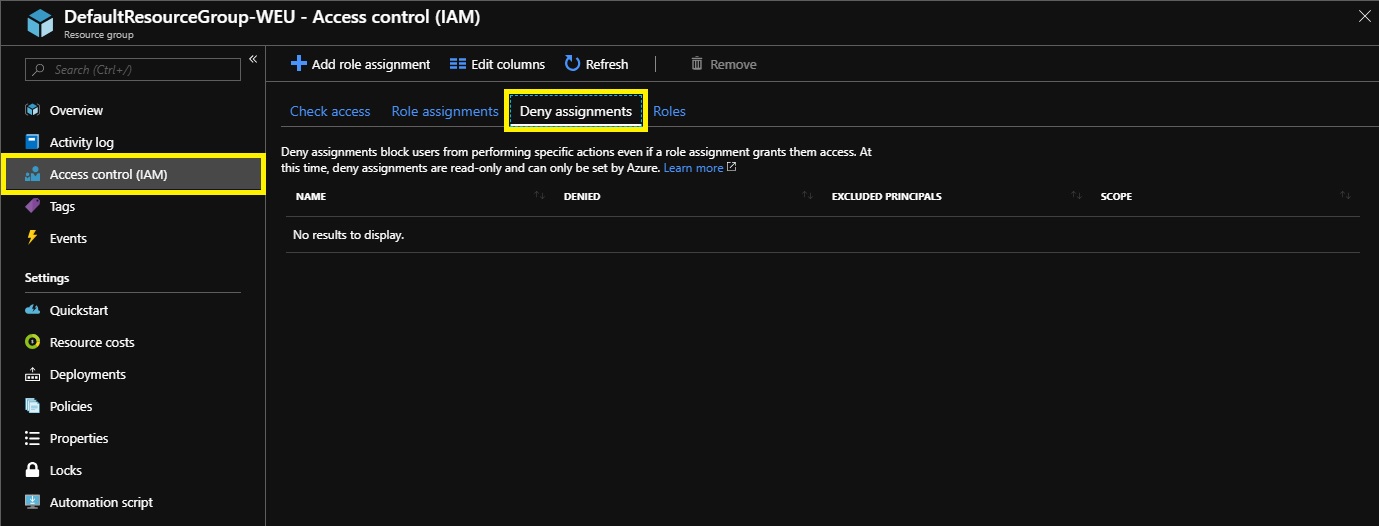Follow the Learn more link

pos(693,168)
